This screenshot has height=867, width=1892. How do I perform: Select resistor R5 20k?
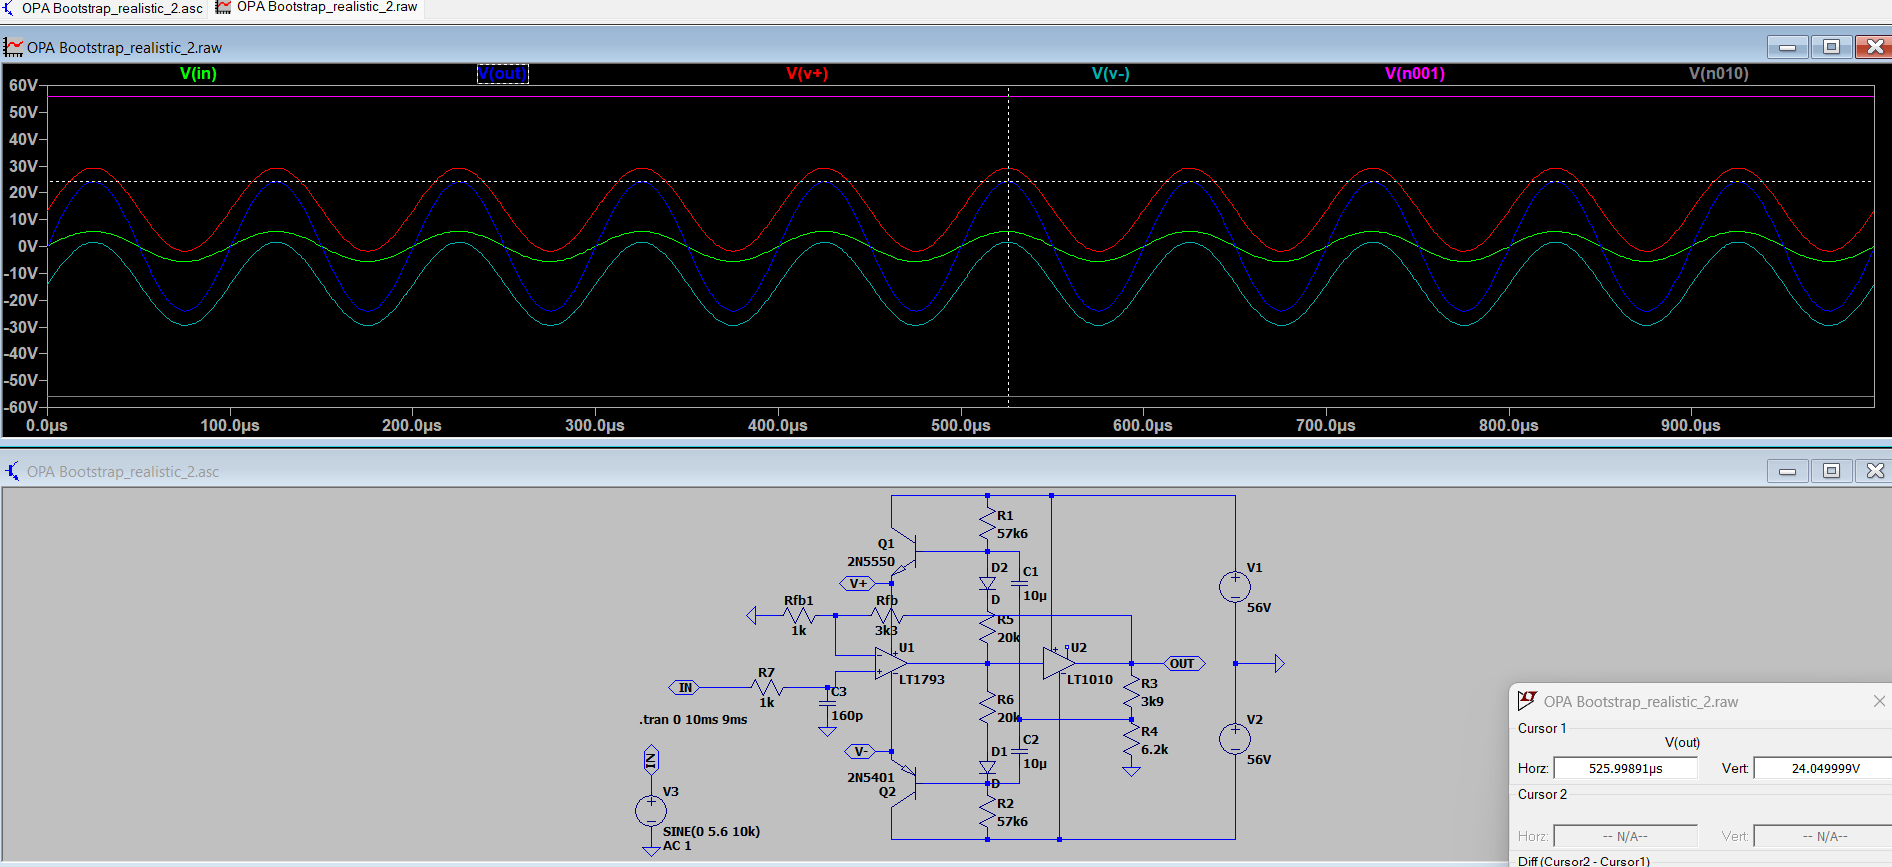coord(987,630)
